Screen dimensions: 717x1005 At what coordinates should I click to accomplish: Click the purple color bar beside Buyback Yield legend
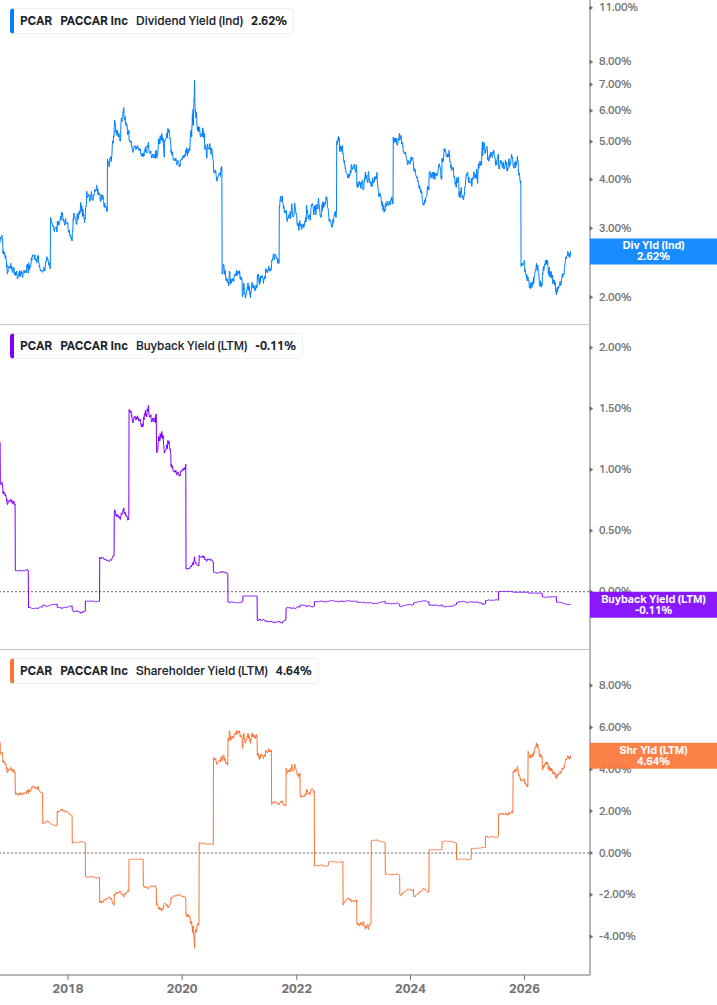[12, 346]
